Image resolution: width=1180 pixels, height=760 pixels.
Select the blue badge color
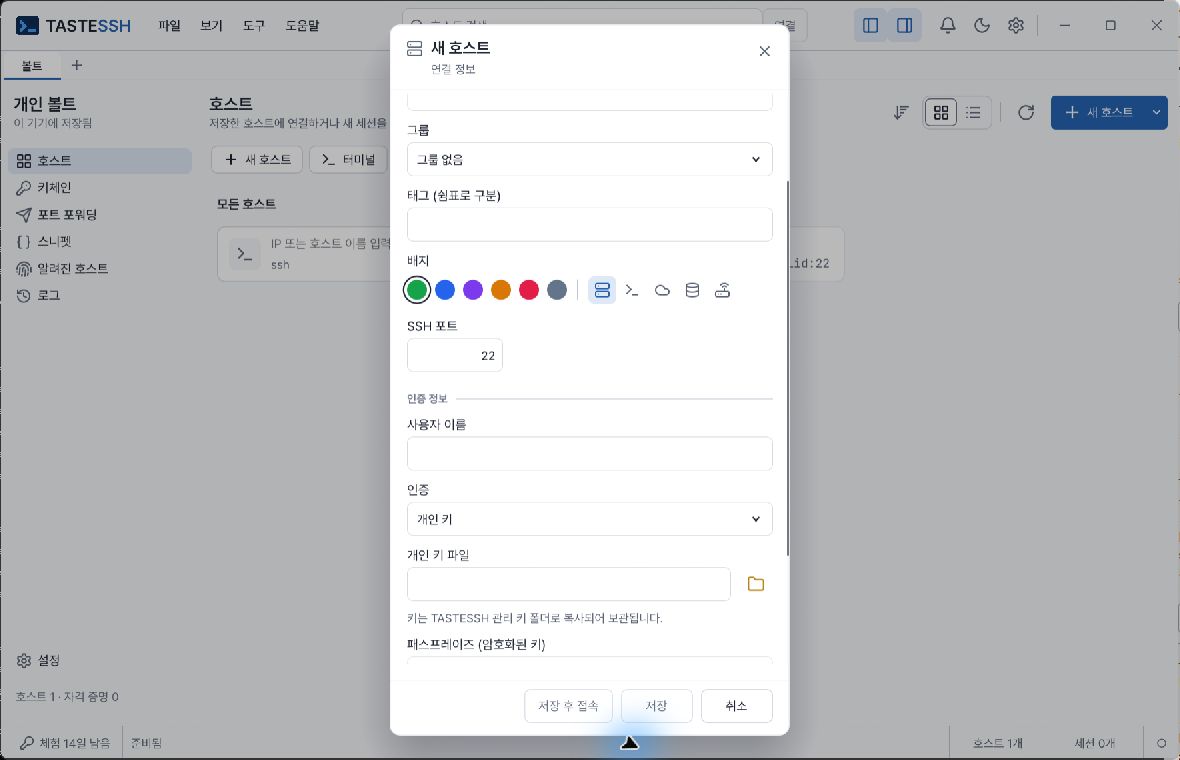[445, 290]
